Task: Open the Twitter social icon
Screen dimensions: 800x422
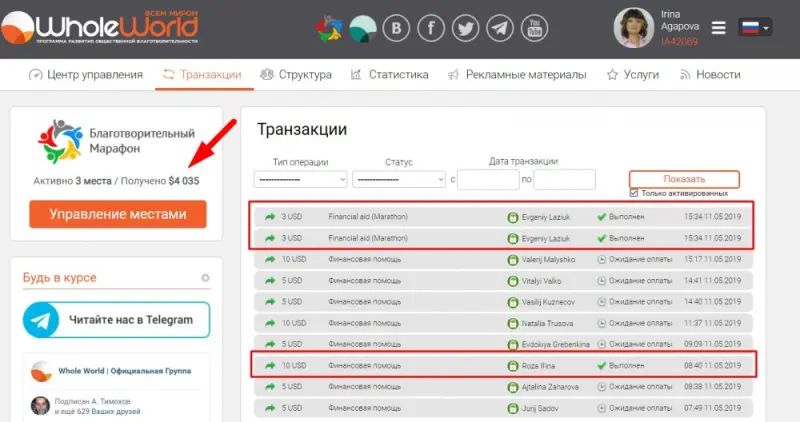Action: 465,28
